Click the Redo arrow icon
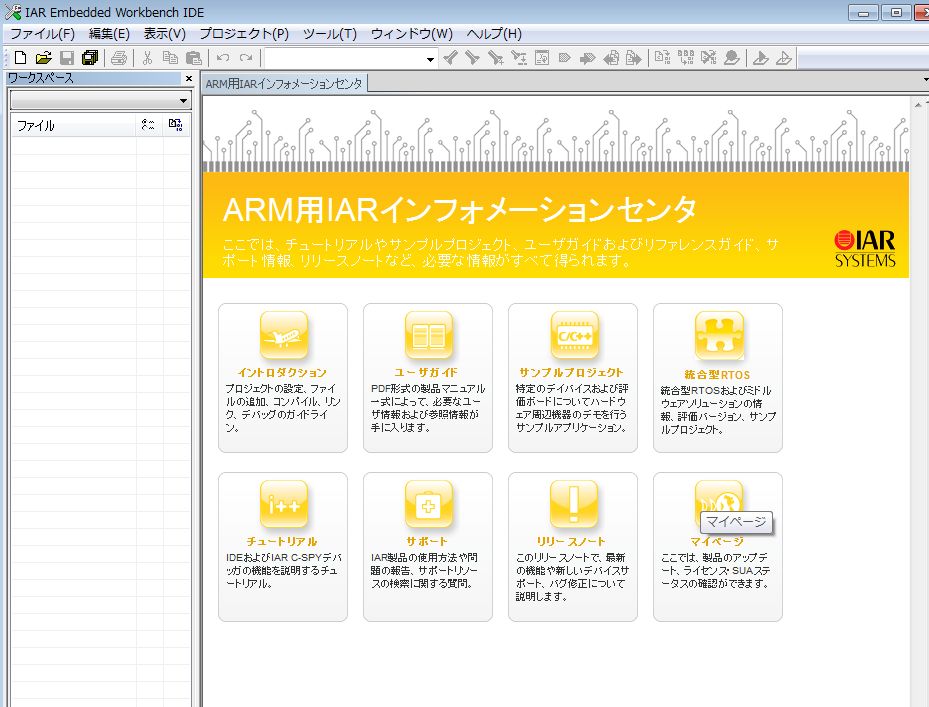Viewport: 929px width, 707px height. (x=246, y=57)
